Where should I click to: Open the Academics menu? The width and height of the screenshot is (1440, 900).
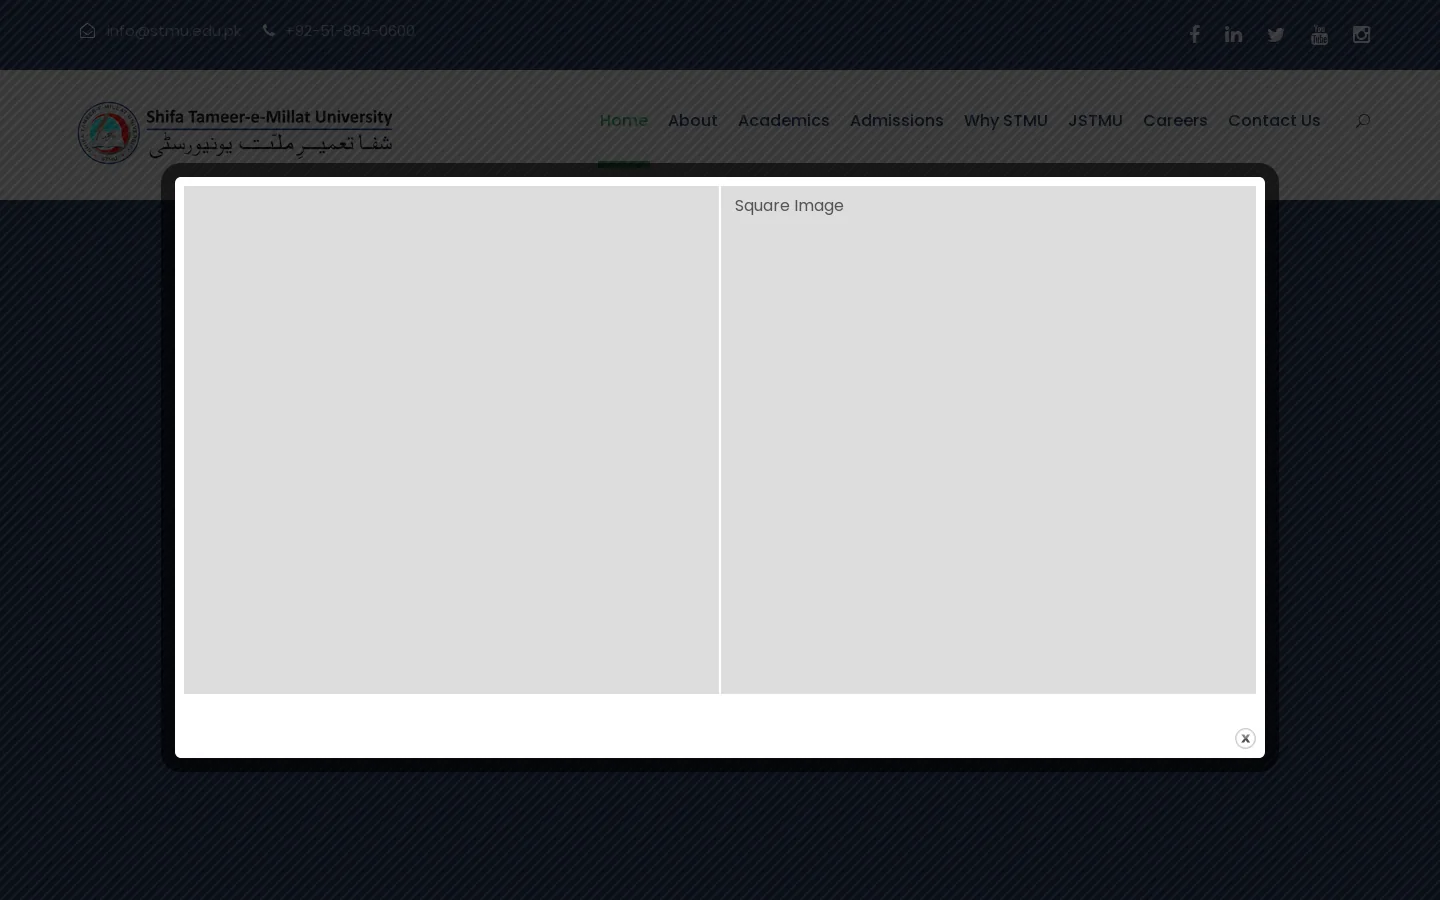point(784,120)
